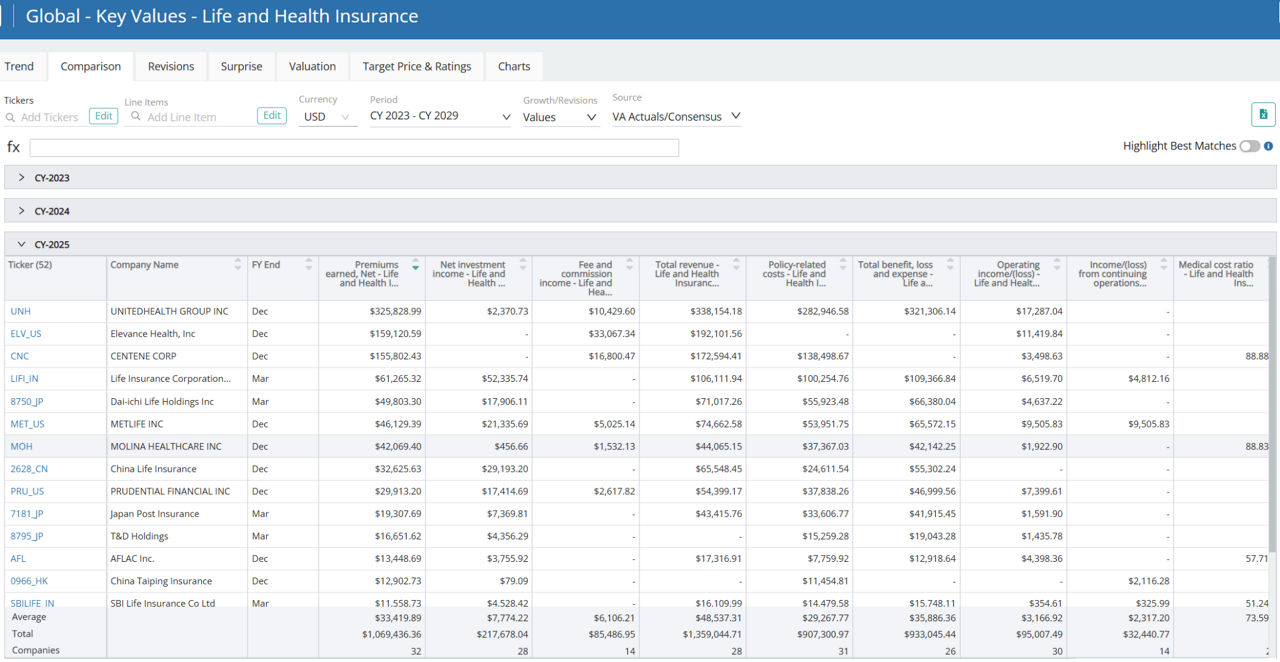Click the info icon beside Highlight Best Matches

[x=1270, y=146]
